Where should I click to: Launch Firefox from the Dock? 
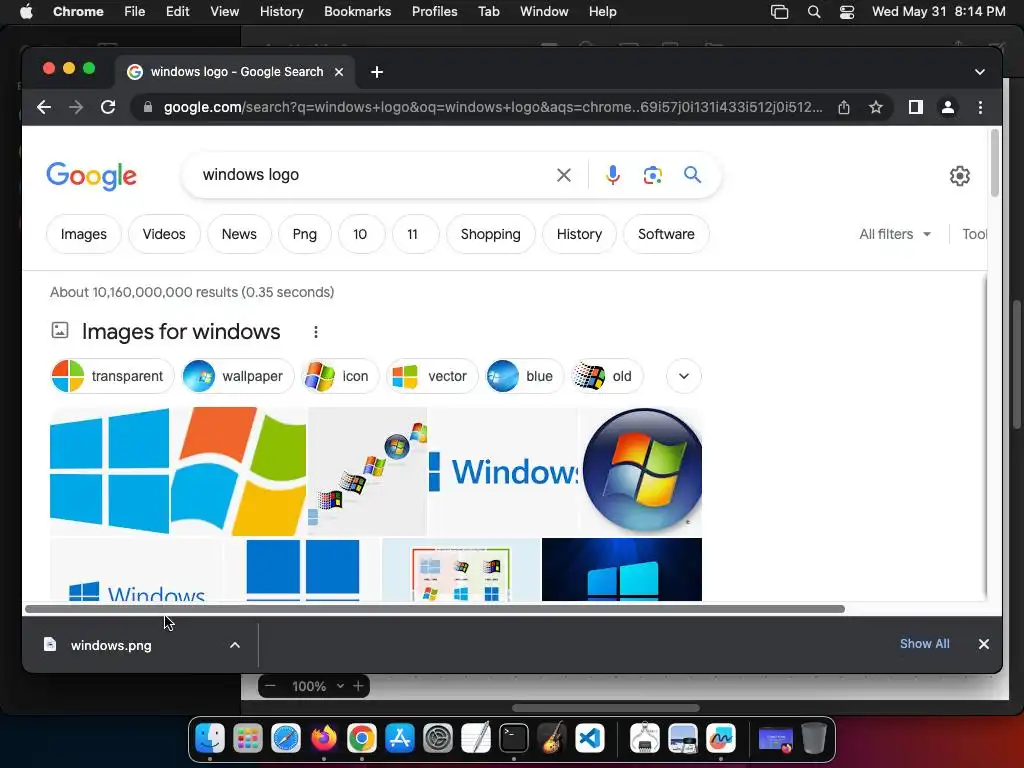click(324, 739)
